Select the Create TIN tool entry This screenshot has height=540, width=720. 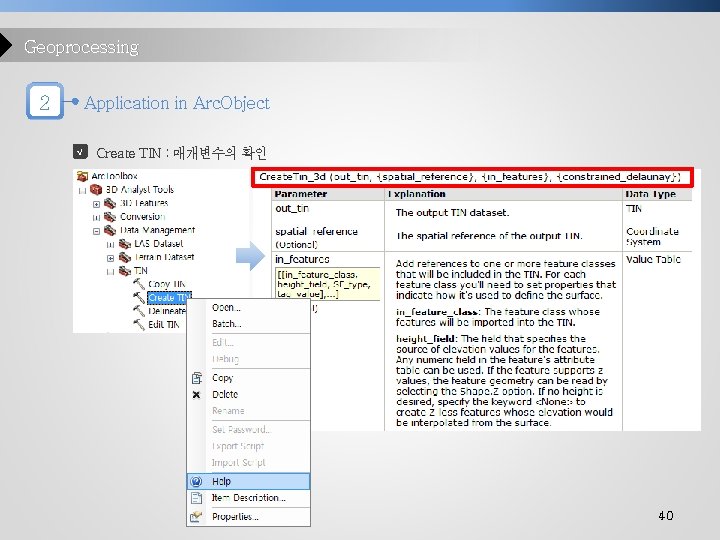point(169,298)
